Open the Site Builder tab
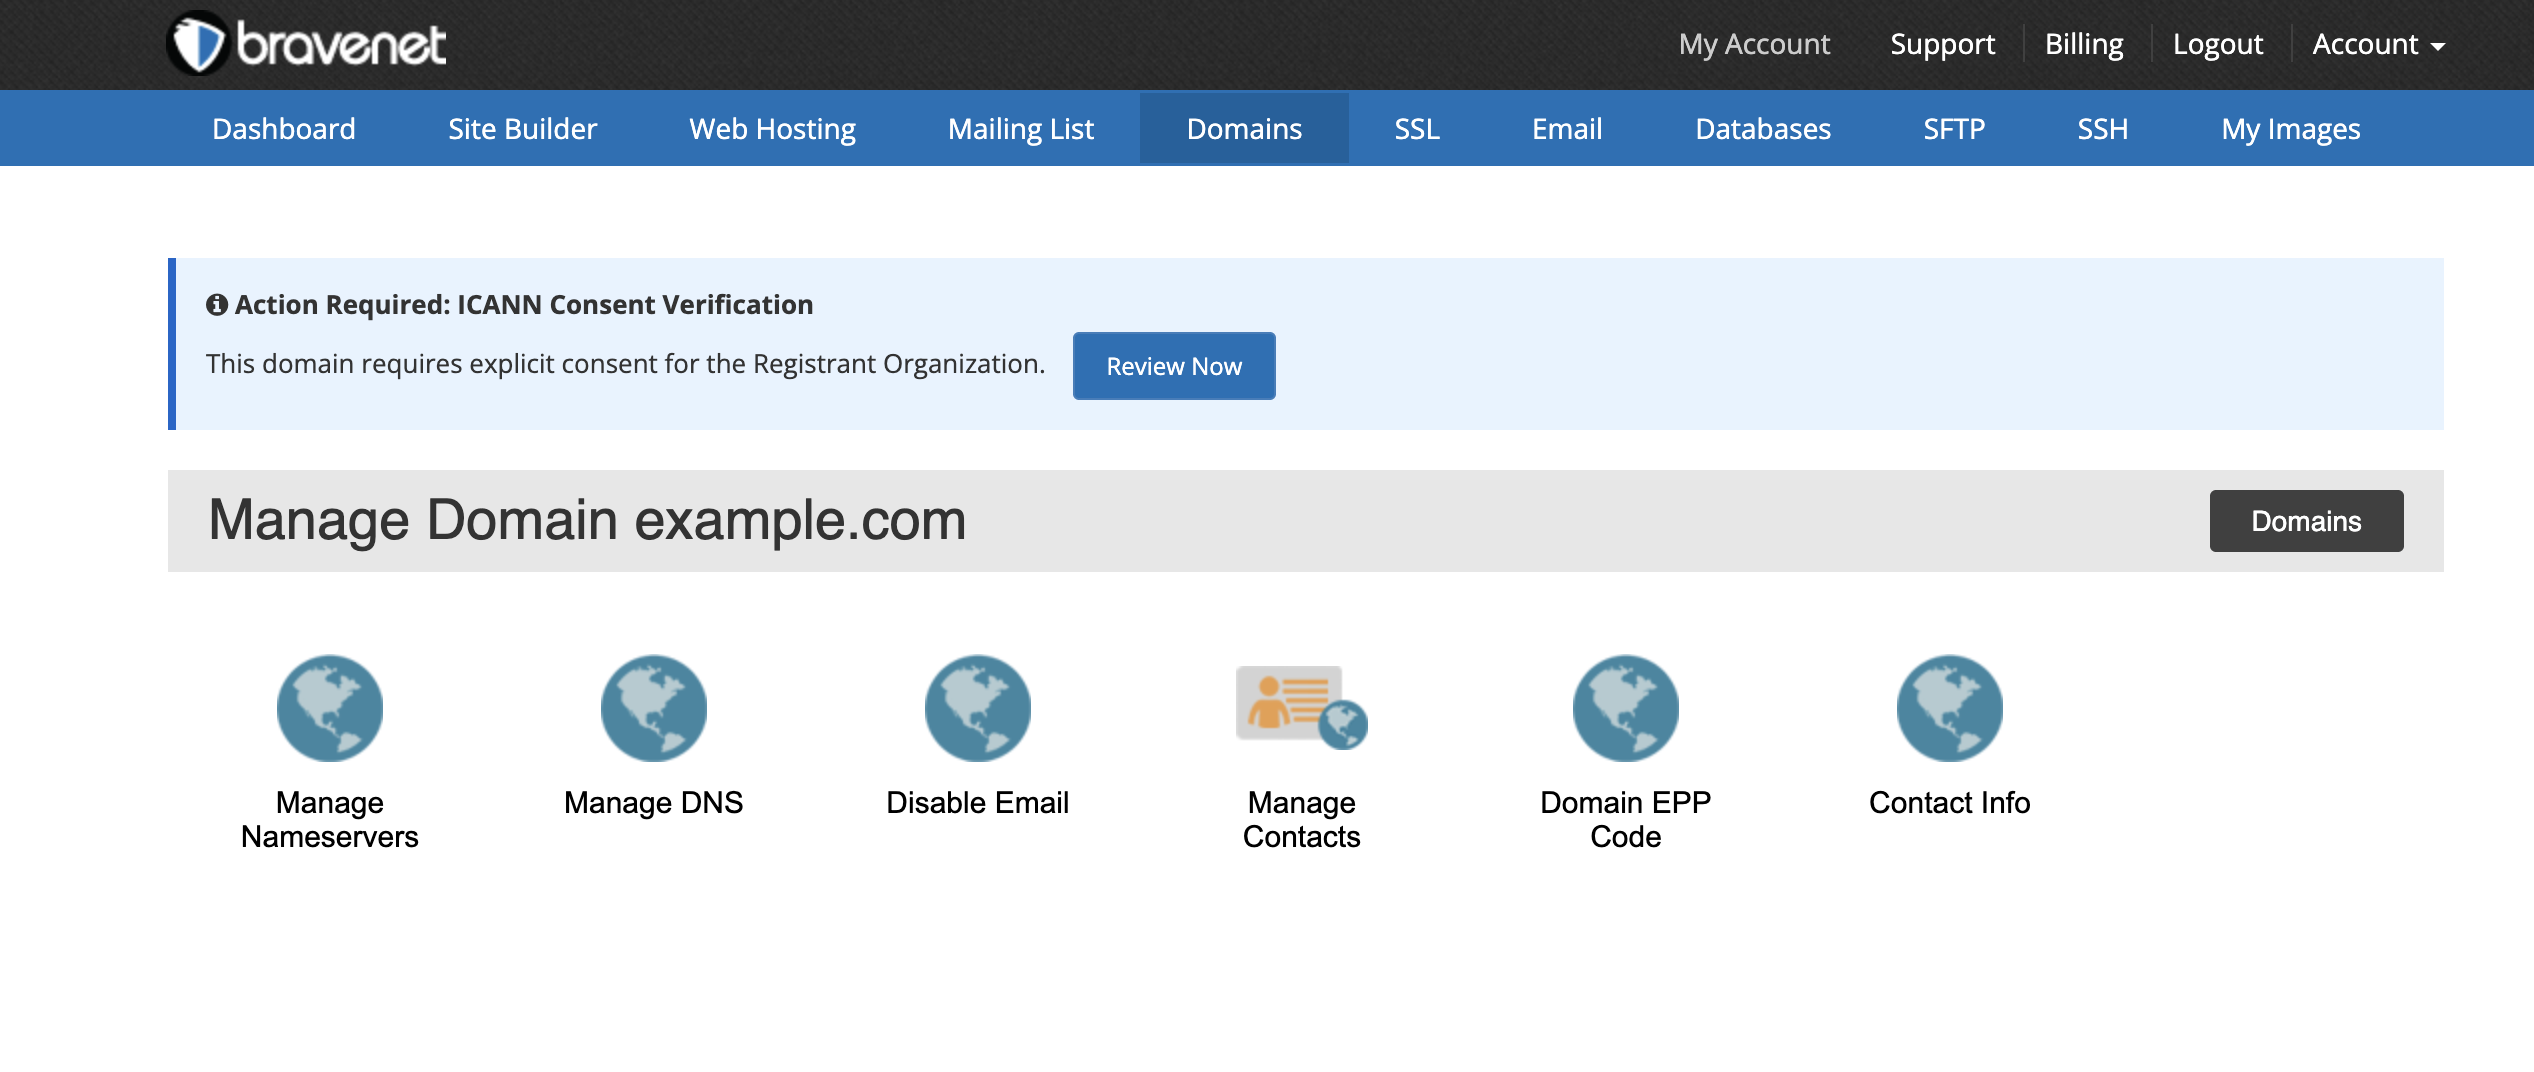This screenshot has width=2534, height=1072. (522, 129)
